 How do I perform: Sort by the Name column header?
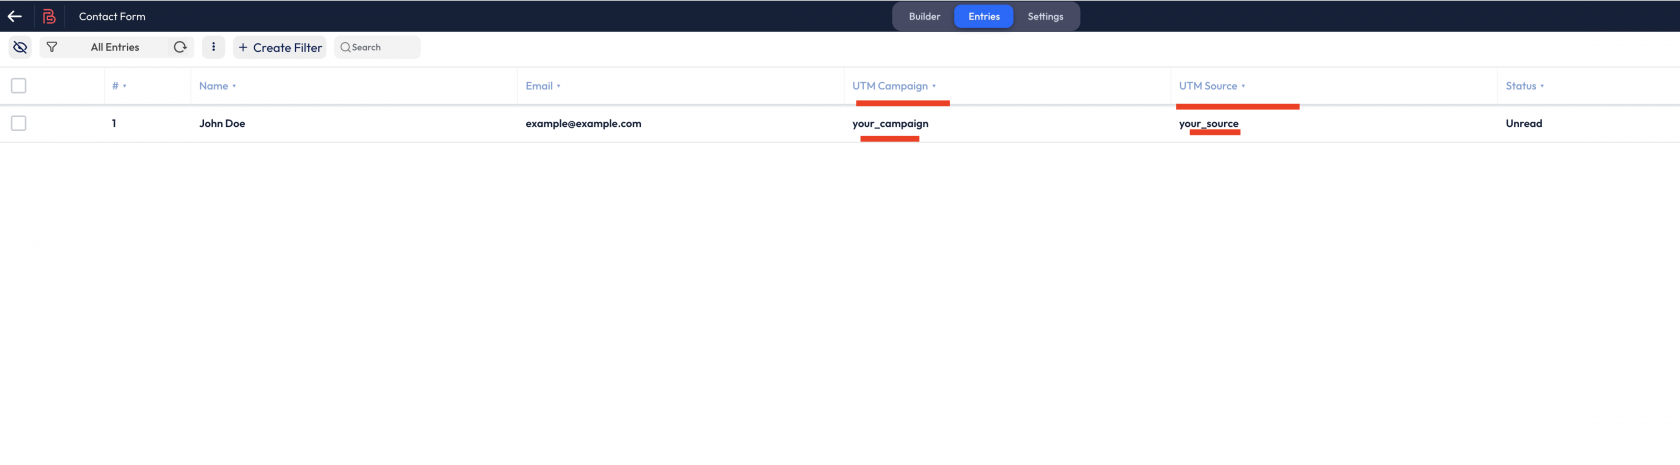(217, 86)
